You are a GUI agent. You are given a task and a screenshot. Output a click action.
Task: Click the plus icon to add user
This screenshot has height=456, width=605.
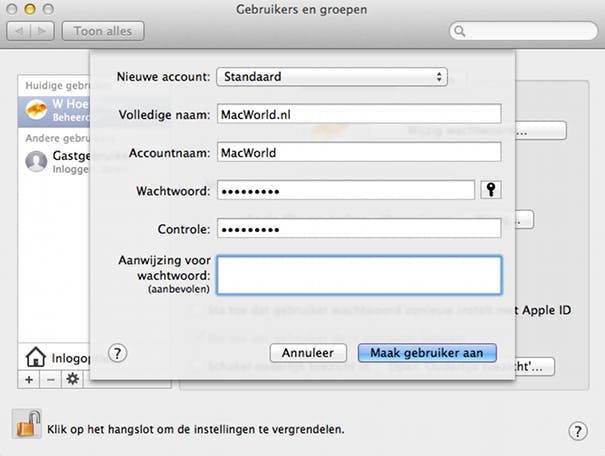28,380
